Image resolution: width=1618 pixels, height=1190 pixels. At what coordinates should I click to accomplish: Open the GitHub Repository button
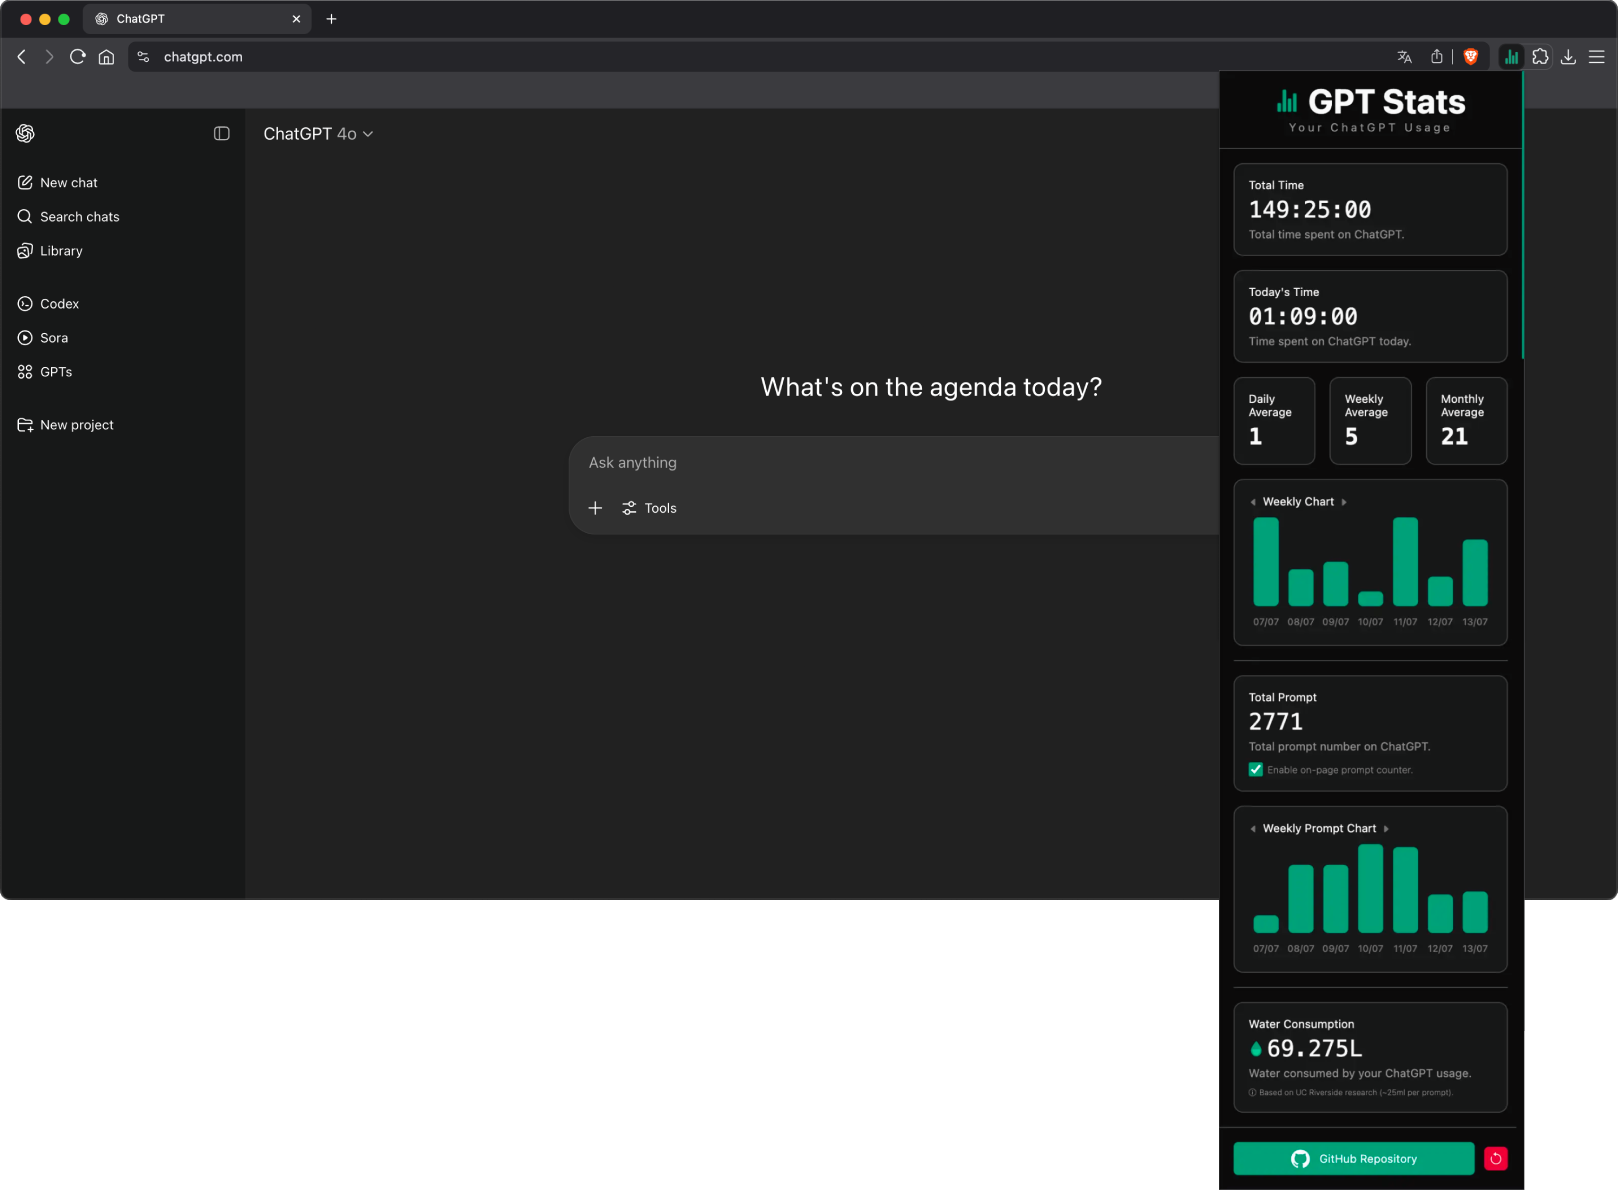[1354, 1159]
